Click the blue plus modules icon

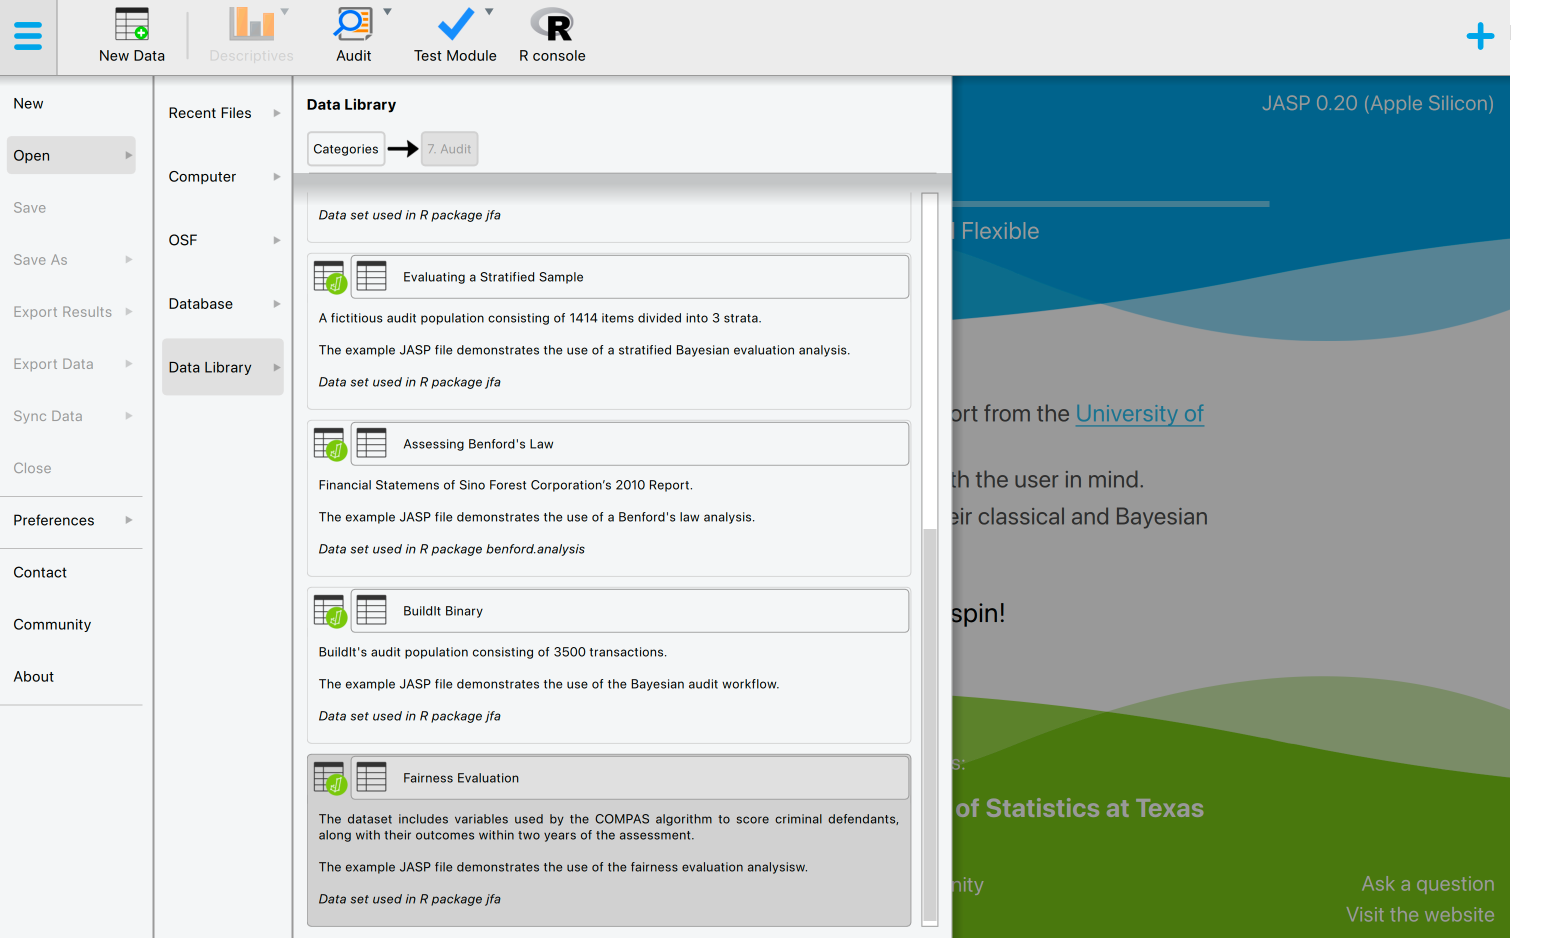[1480, 37]
